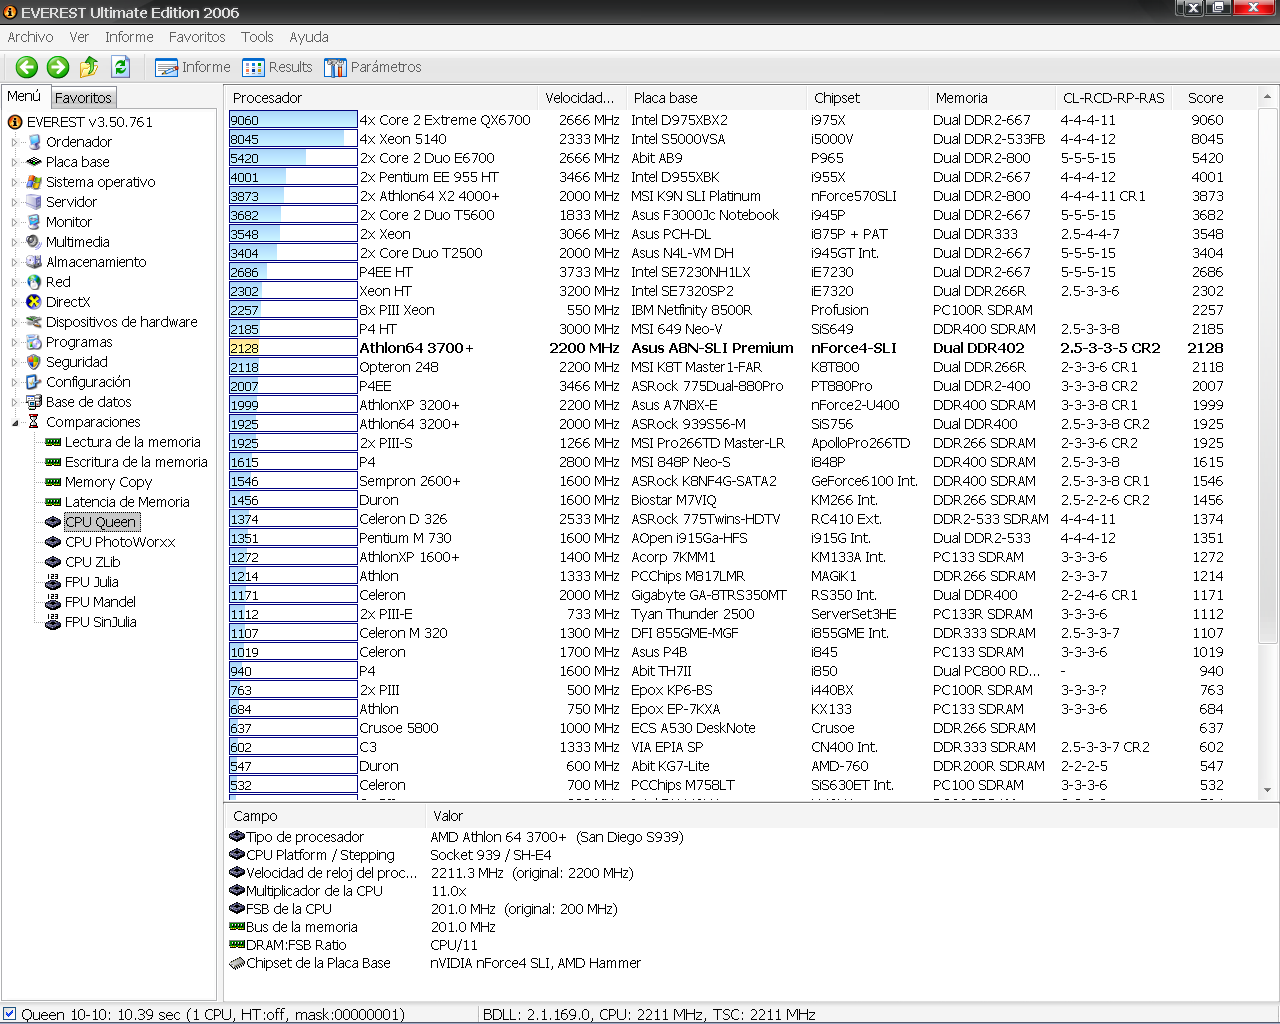
Task: Select the Sistema operativo Windows icon
Action: pos(34,182)
